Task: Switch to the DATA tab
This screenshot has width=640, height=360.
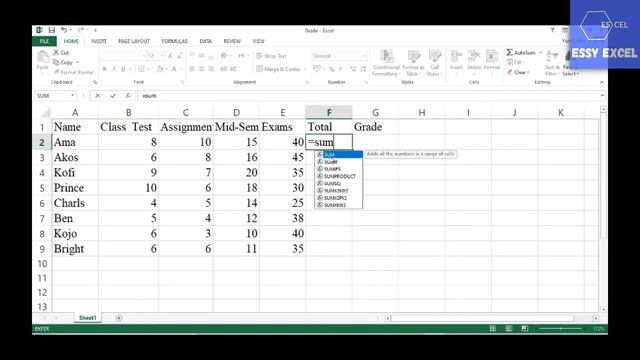Action: coord(205,41)
